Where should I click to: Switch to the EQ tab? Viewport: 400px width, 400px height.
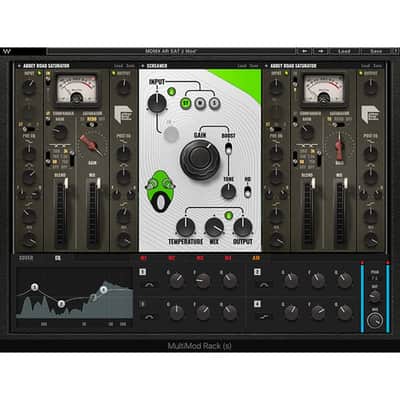(58, 258)
